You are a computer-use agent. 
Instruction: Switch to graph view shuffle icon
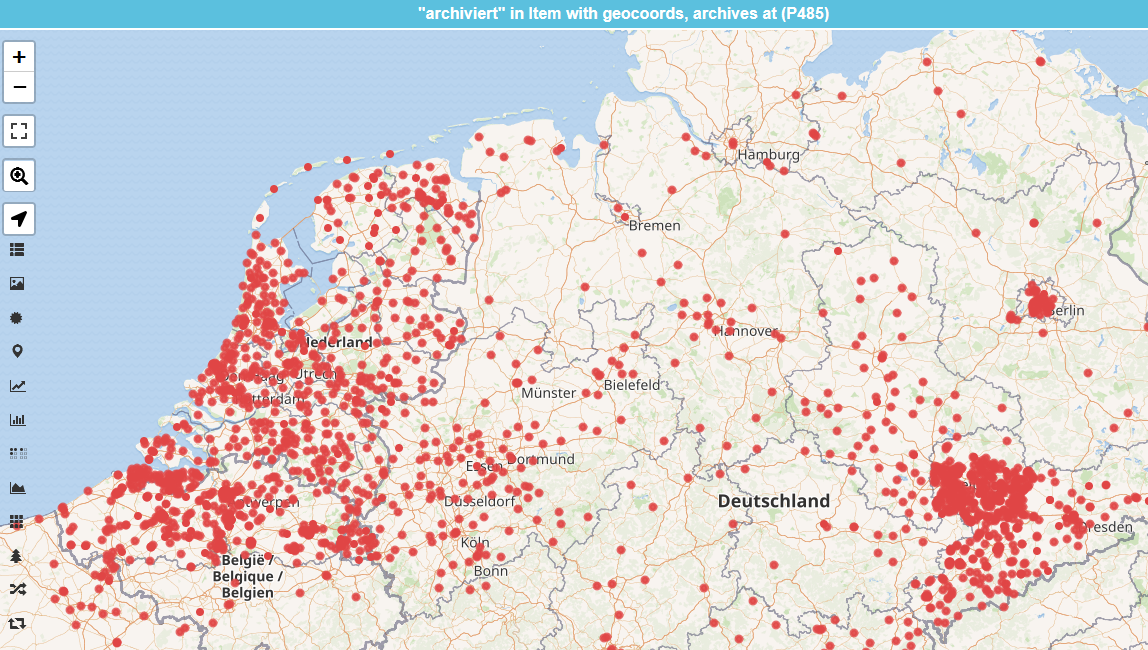[17, 589]
